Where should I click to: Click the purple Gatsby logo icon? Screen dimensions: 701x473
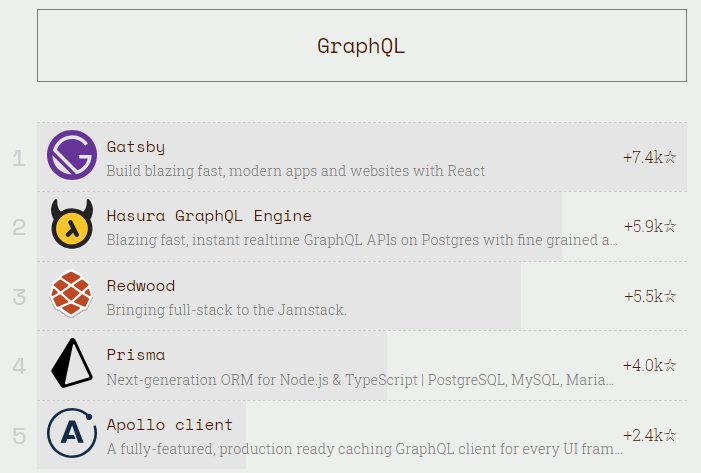pos(71,157)
